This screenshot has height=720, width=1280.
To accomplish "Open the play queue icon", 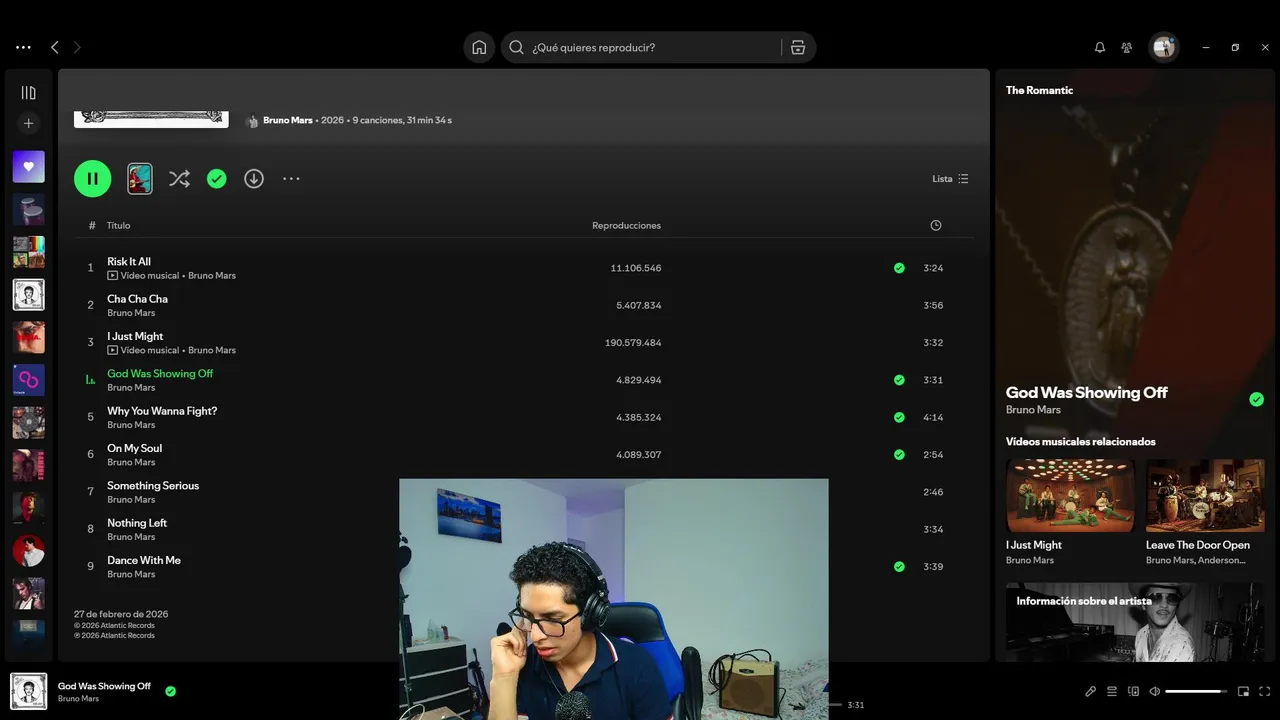I will point(1112,691).
